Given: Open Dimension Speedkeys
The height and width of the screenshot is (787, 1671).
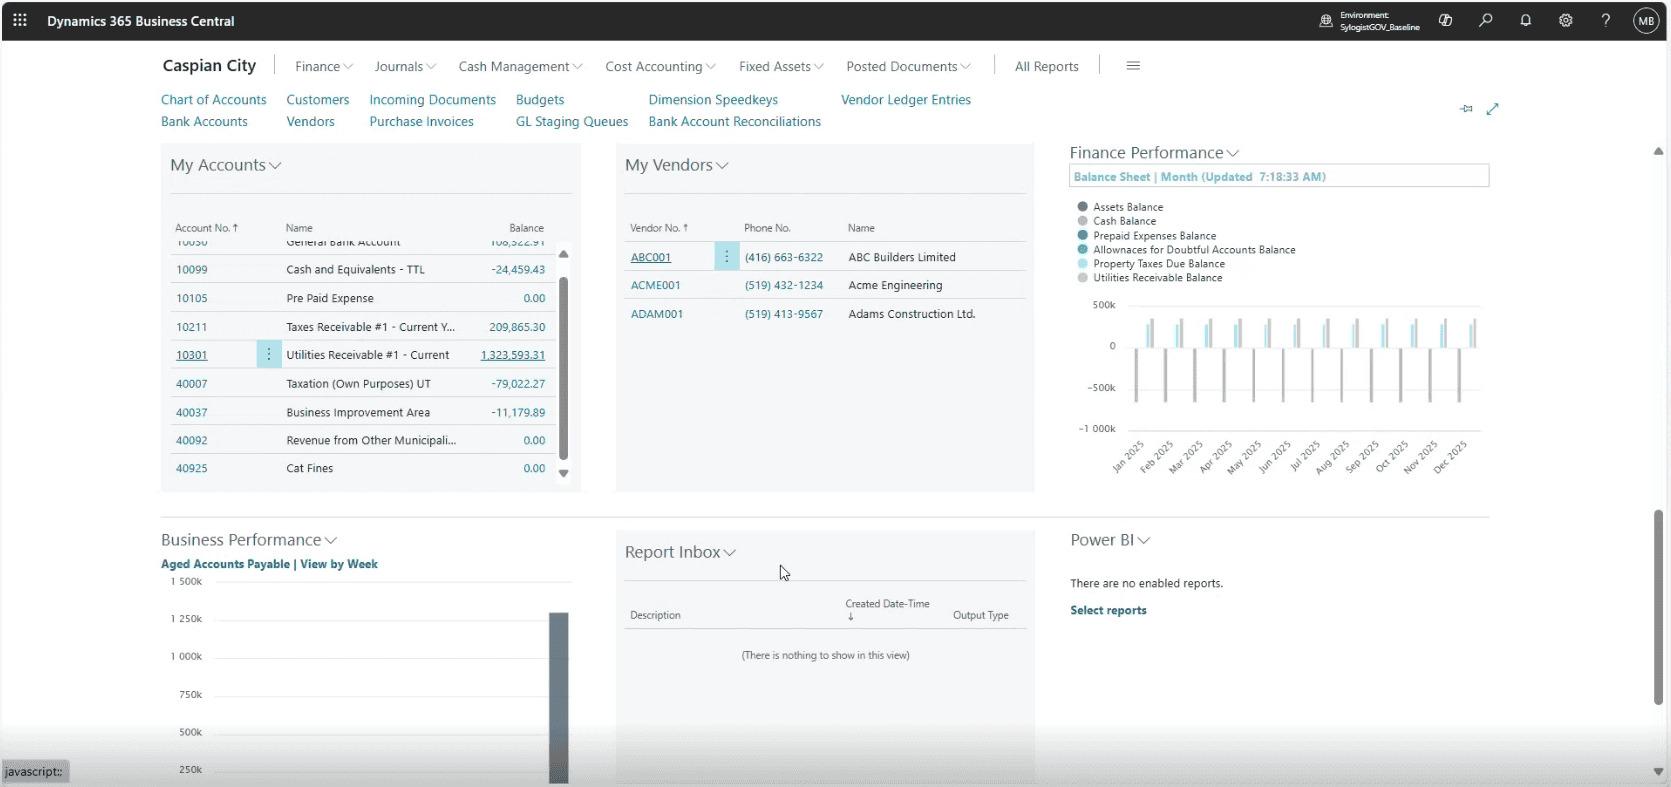Looking at the screenshot, I should 713,100.
